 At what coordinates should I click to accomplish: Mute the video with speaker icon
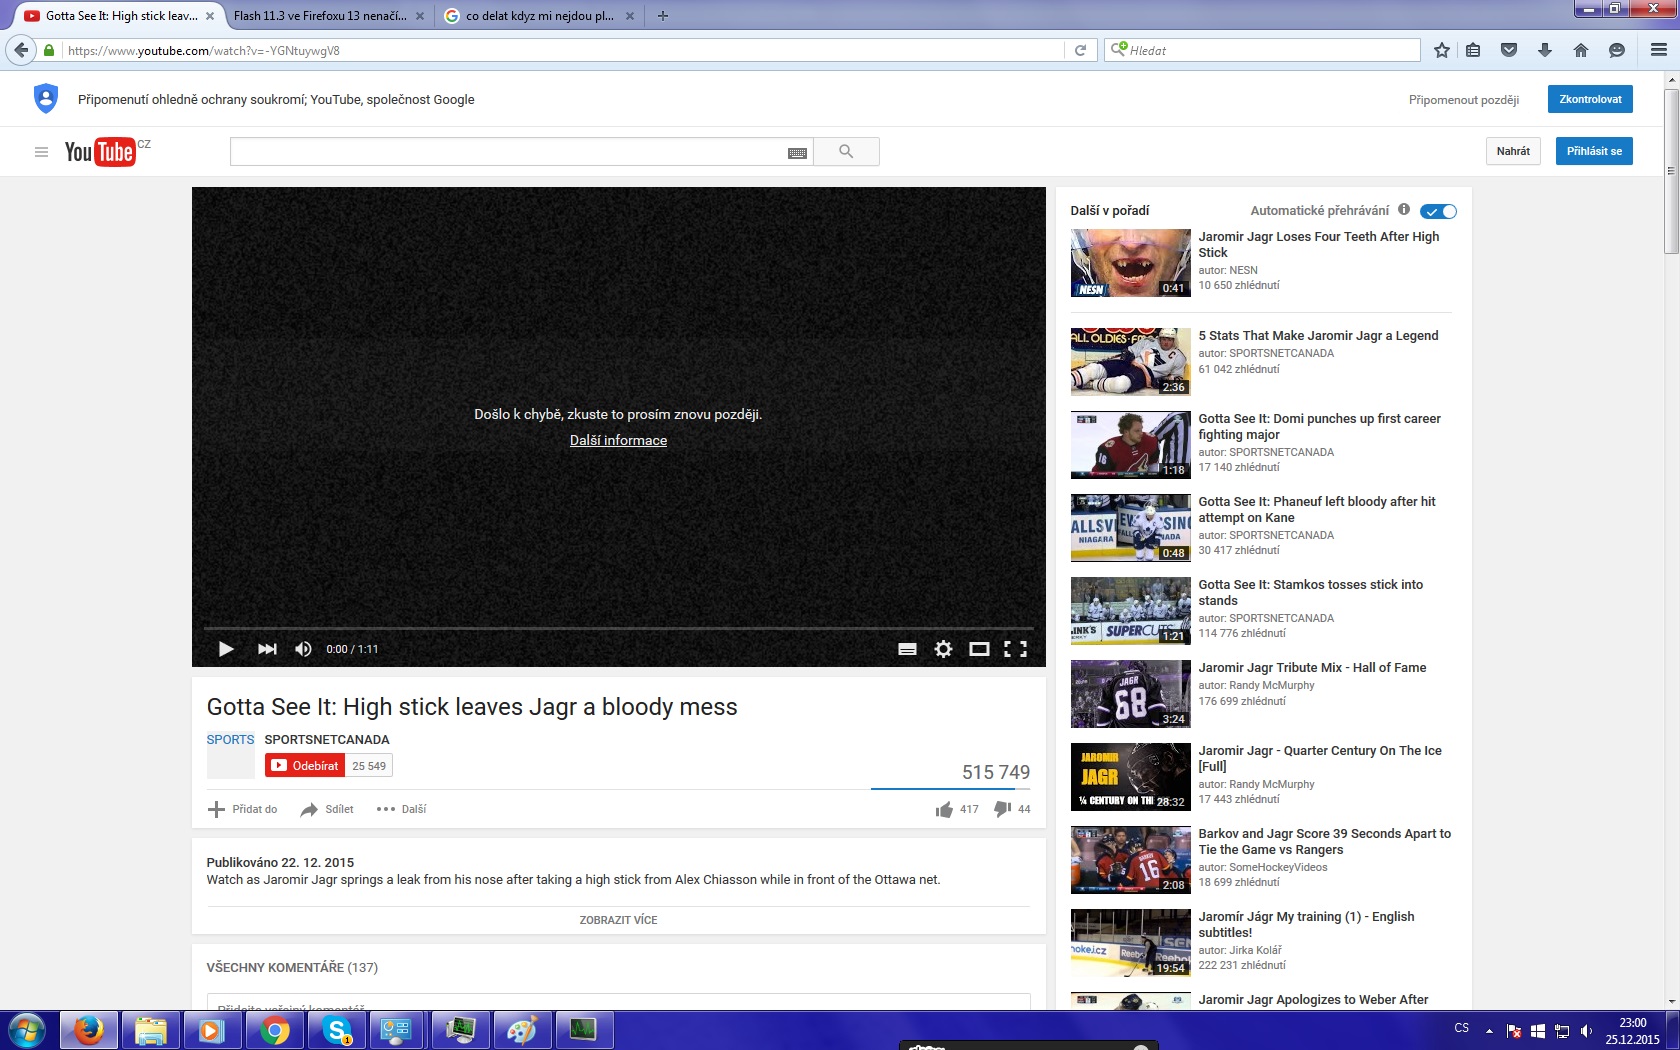click(x=303, y=649)
